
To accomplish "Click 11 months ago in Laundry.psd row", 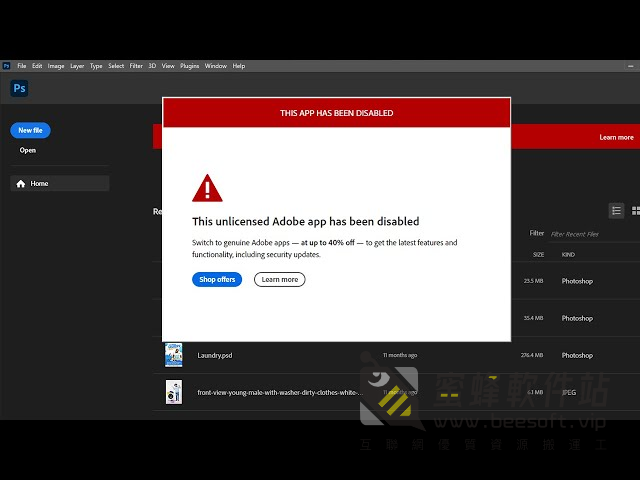I will pyautogui.click(x=400, y=356).
